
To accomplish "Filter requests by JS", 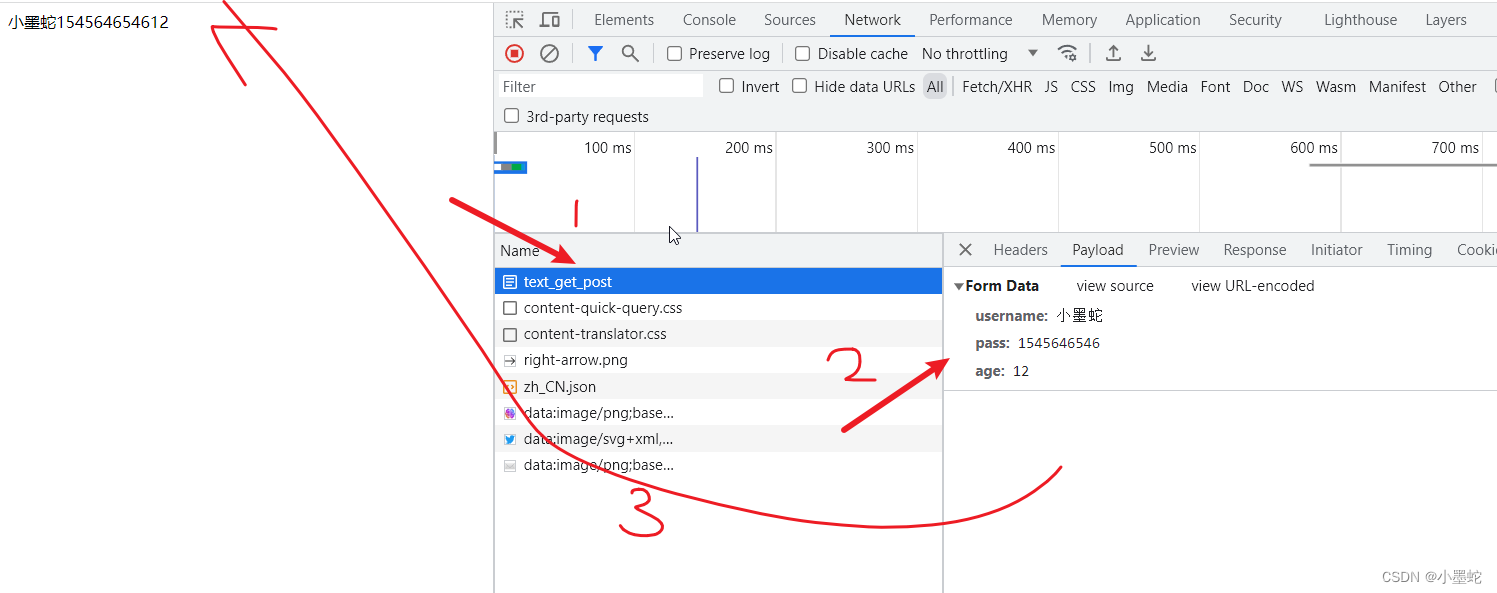I will [x=1051, y=87].
